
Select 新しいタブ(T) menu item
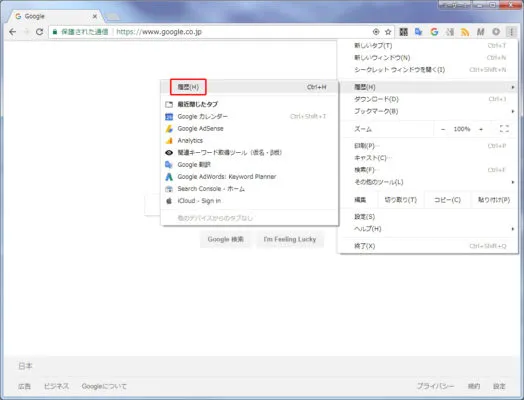pos(428,45)
